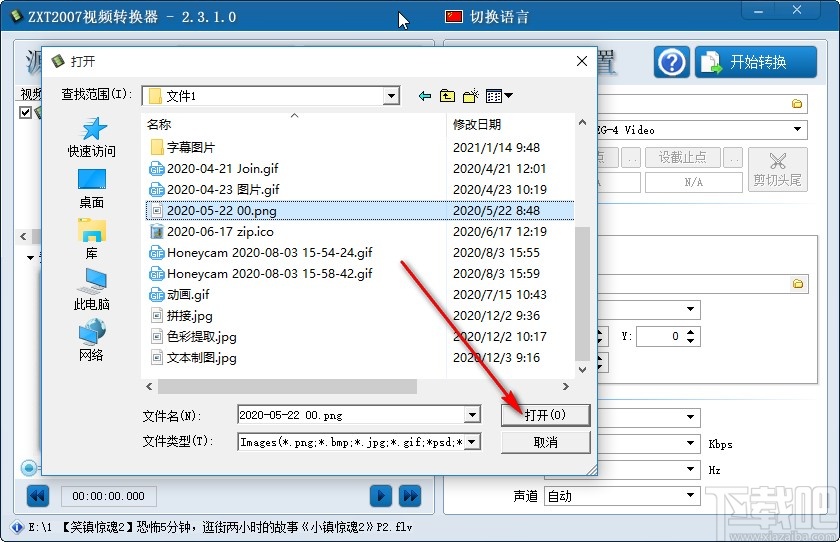
Task: Select 快速访问 in the places sidebar
Action: tap(92, 137)
